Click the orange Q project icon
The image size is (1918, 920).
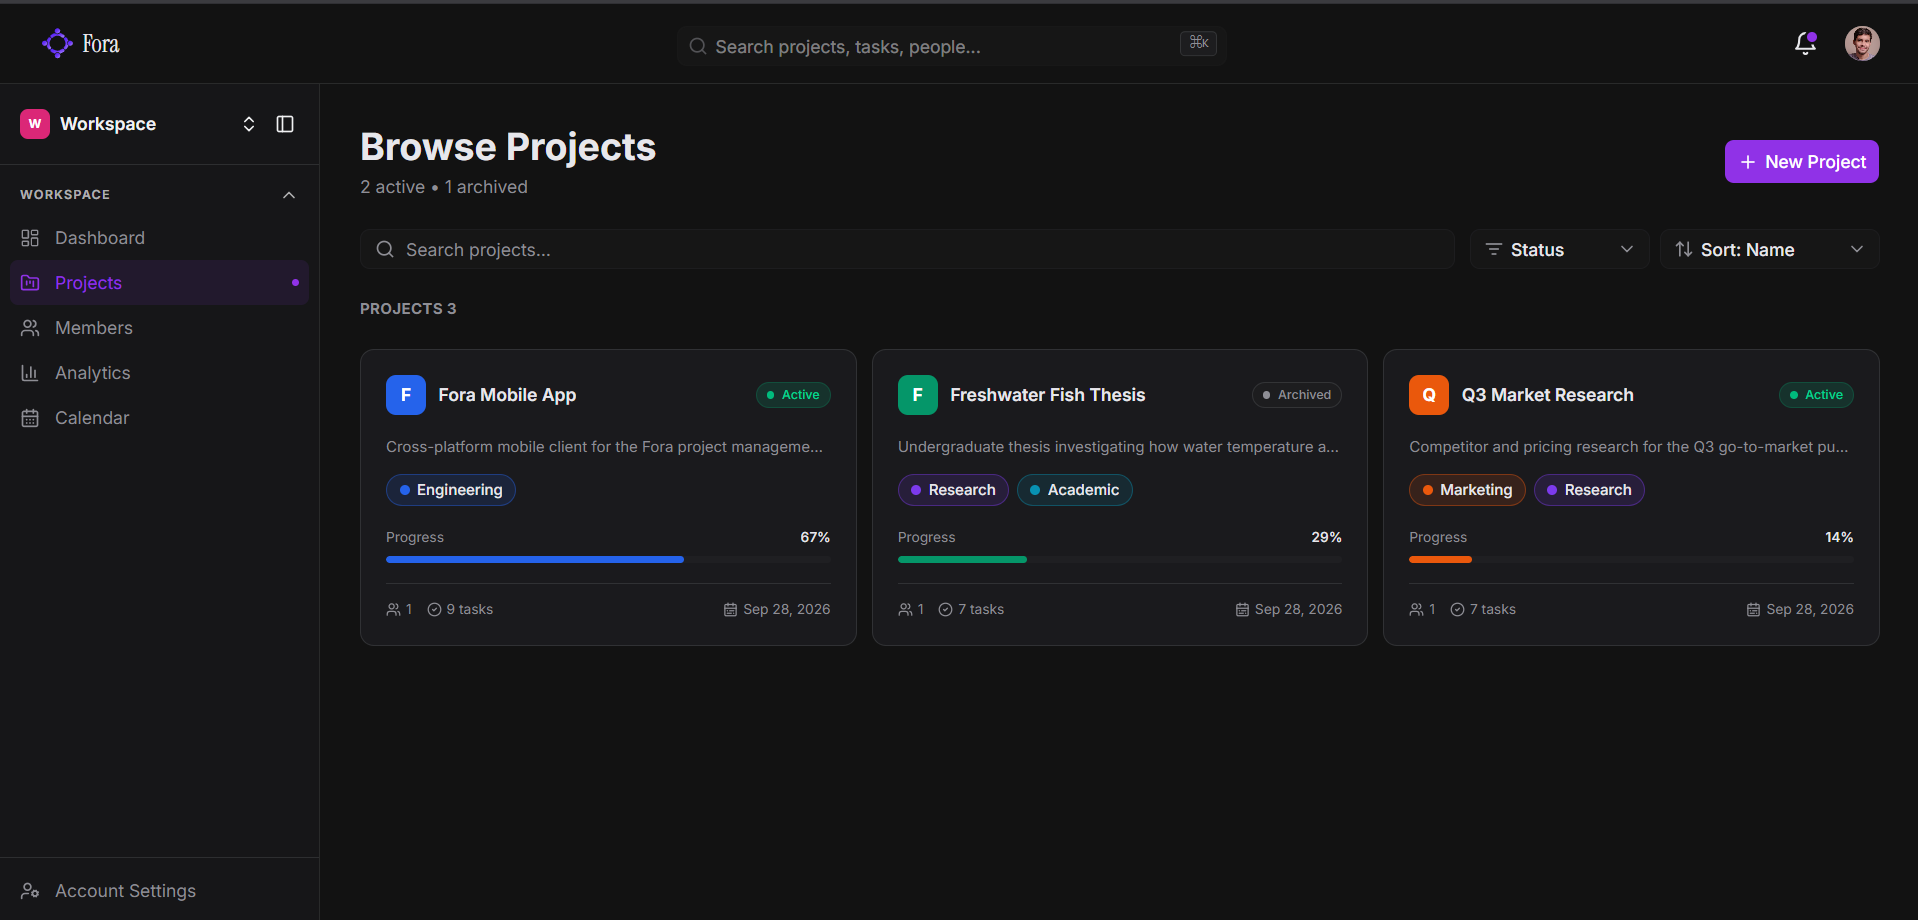tap(1429, 395)
